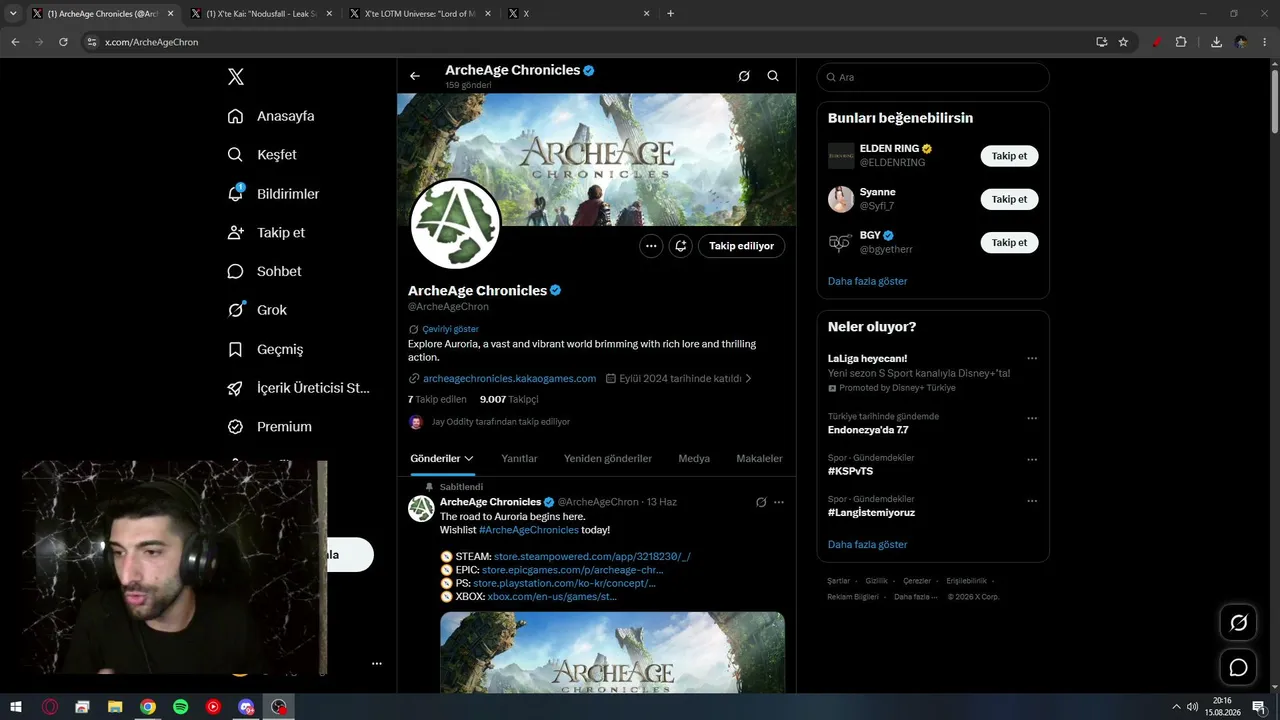The width and height of the screenshot is (1280, 720).
Task: Open Sohbet chat page
Action: (264, 271)
